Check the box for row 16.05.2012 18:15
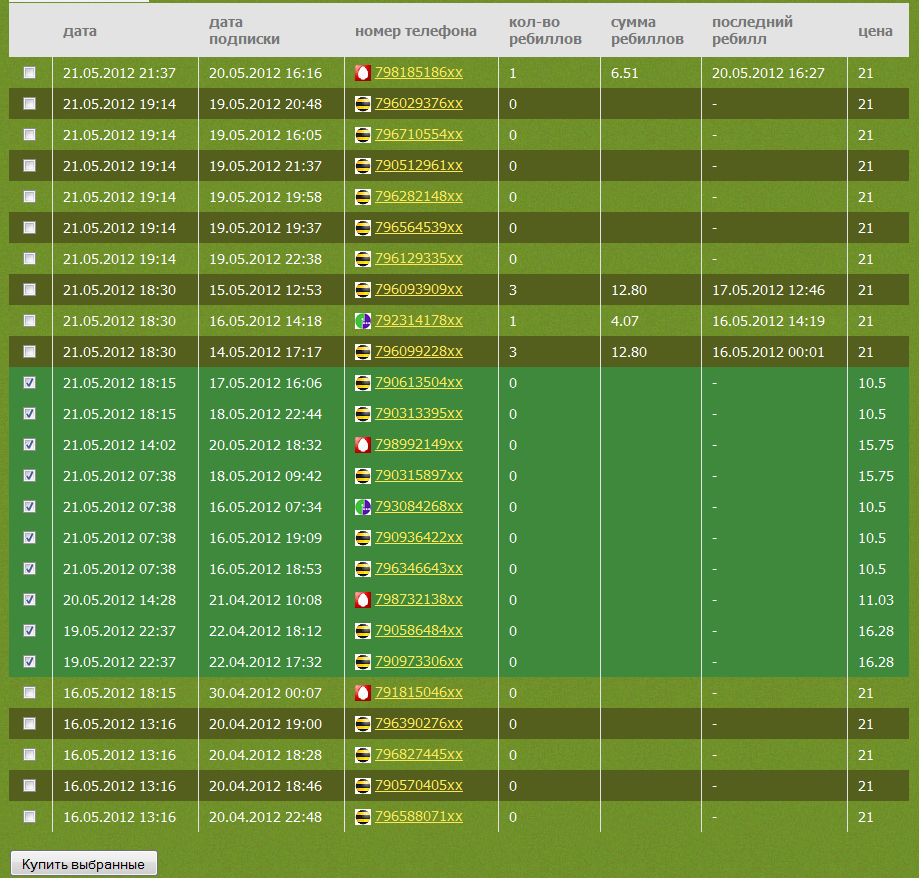Screen dimensions: 919x878 pyautogui.click(x=29, y=693)
